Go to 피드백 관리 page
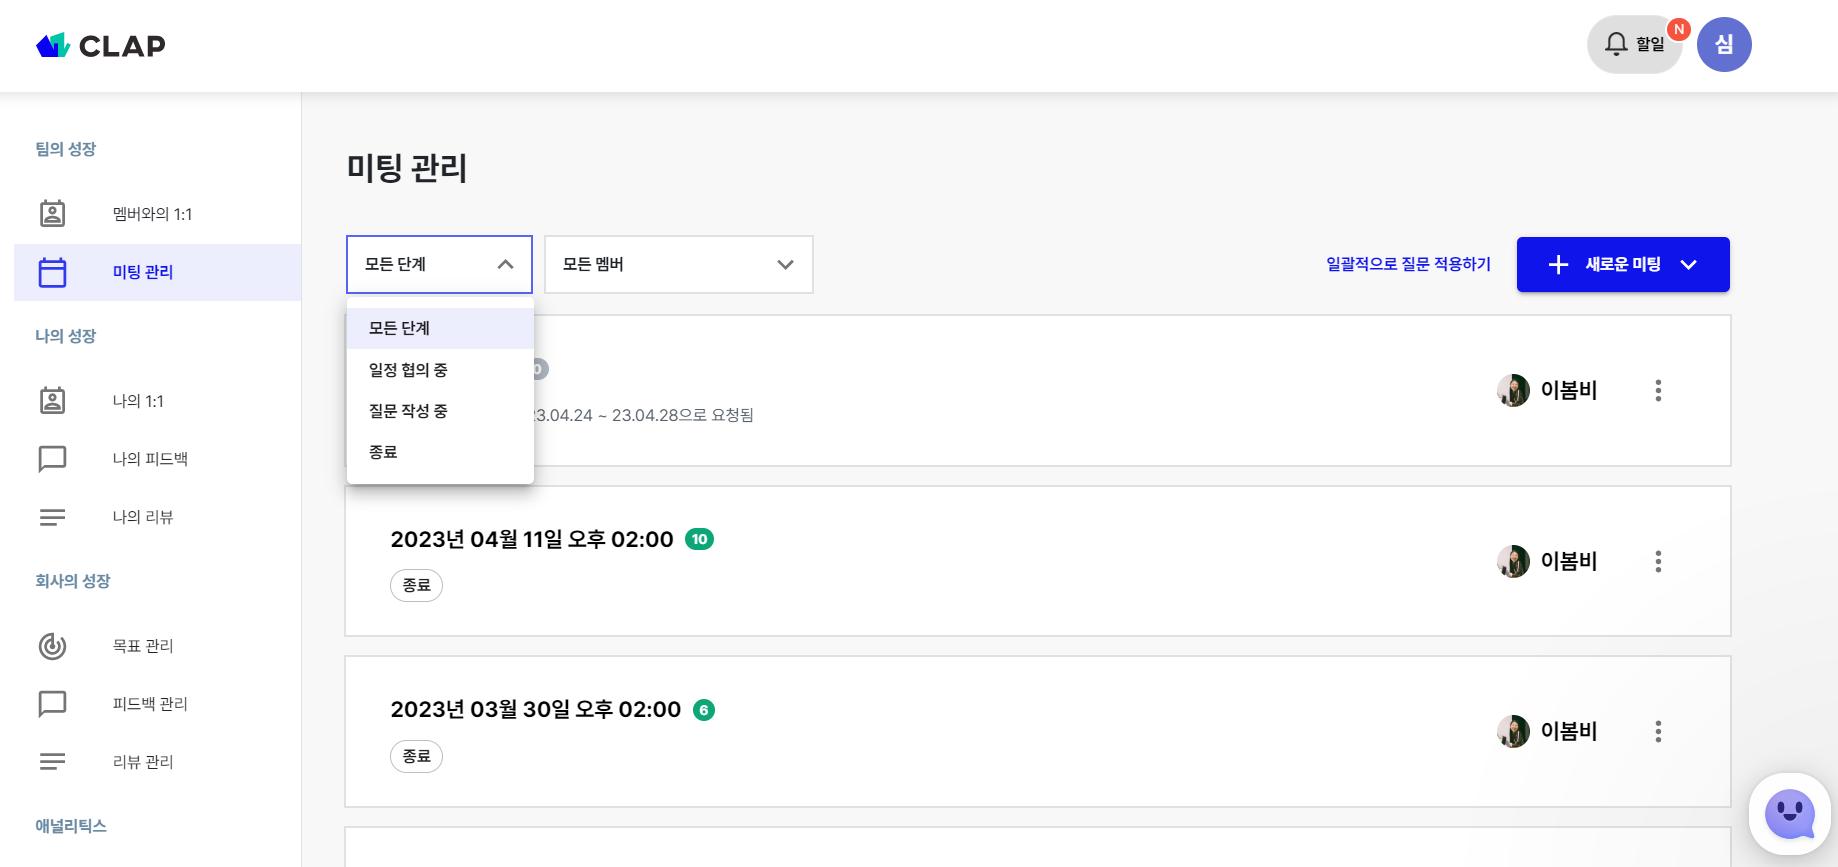The height and width of the screenshot is (867, 1838). (x=150, y=704)
